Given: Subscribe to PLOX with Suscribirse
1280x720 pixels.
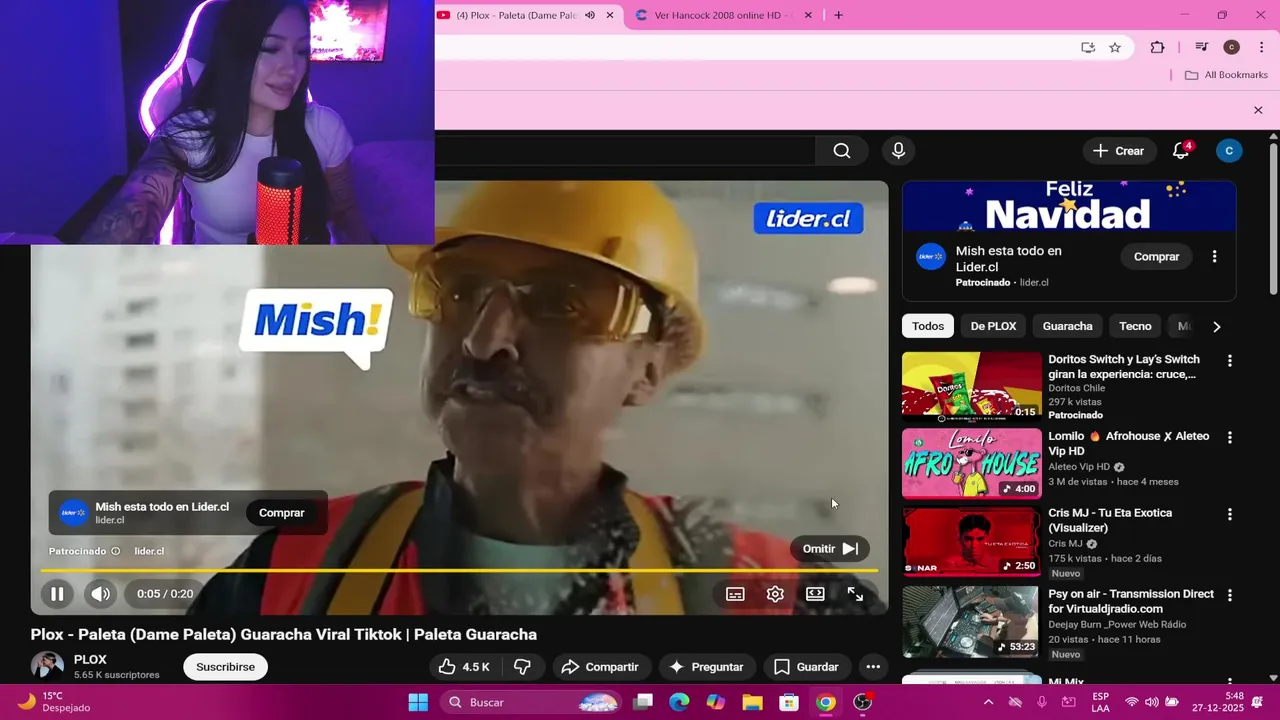Looking at the screenshot, I should (226, 667).
